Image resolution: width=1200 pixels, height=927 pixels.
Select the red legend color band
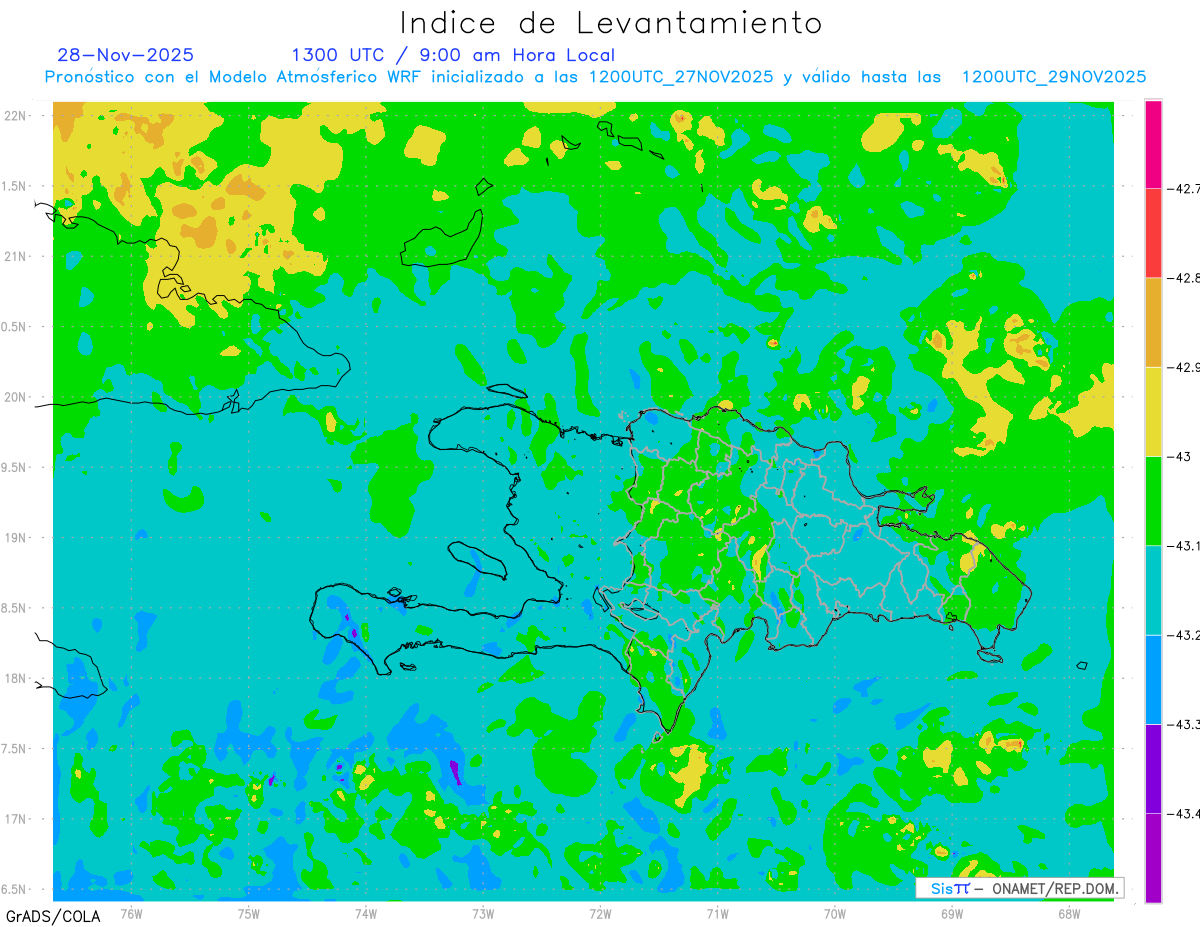pyautogui.click(x=1153, y=233)
